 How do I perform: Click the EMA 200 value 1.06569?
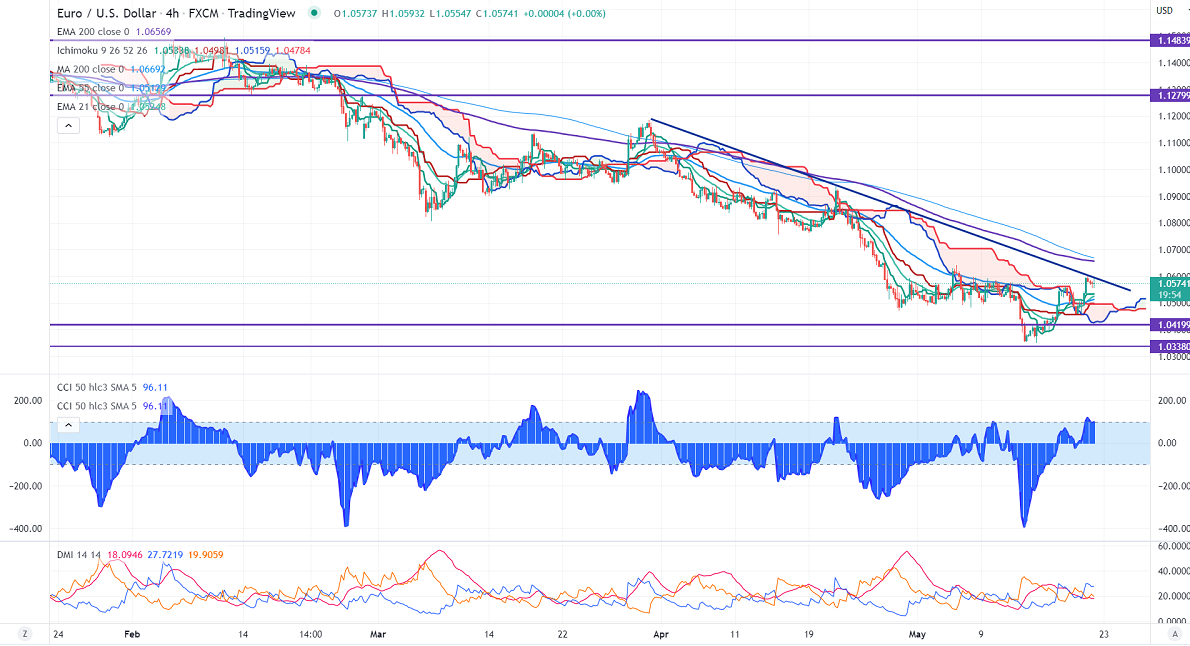click(153, 32)
